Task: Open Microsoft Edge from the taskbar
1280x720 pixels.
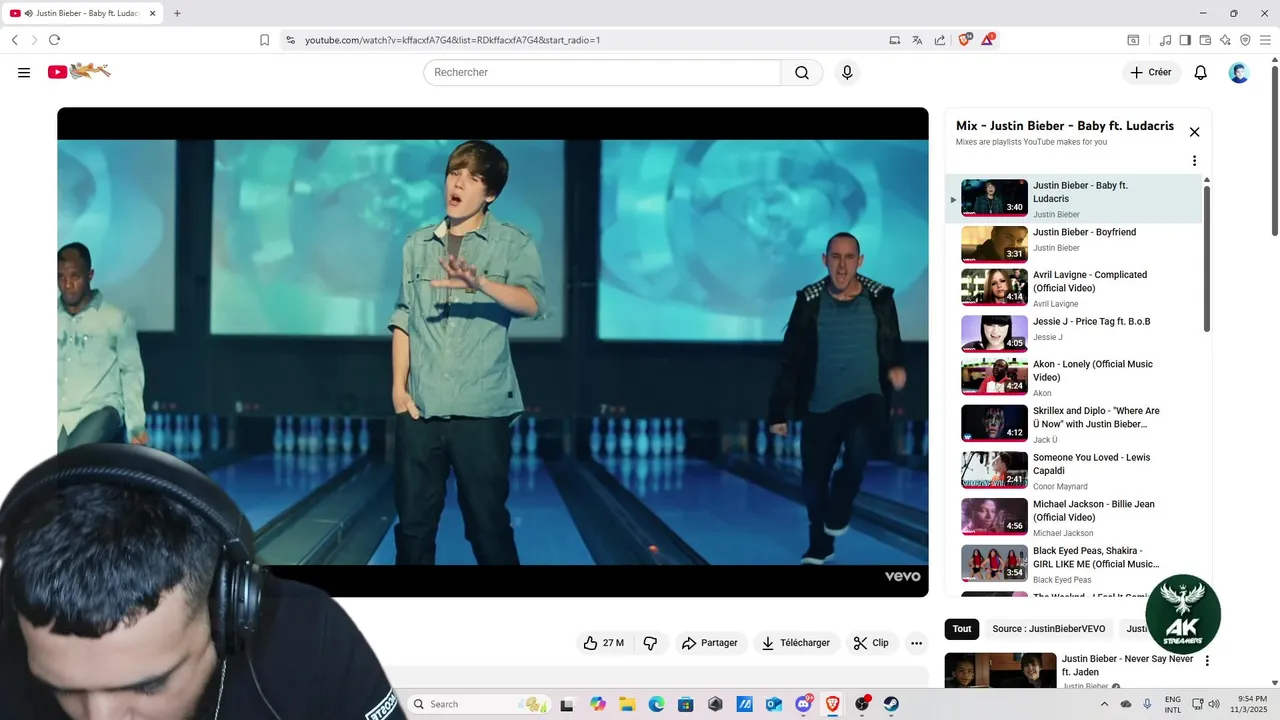Action: click(656, 704)
